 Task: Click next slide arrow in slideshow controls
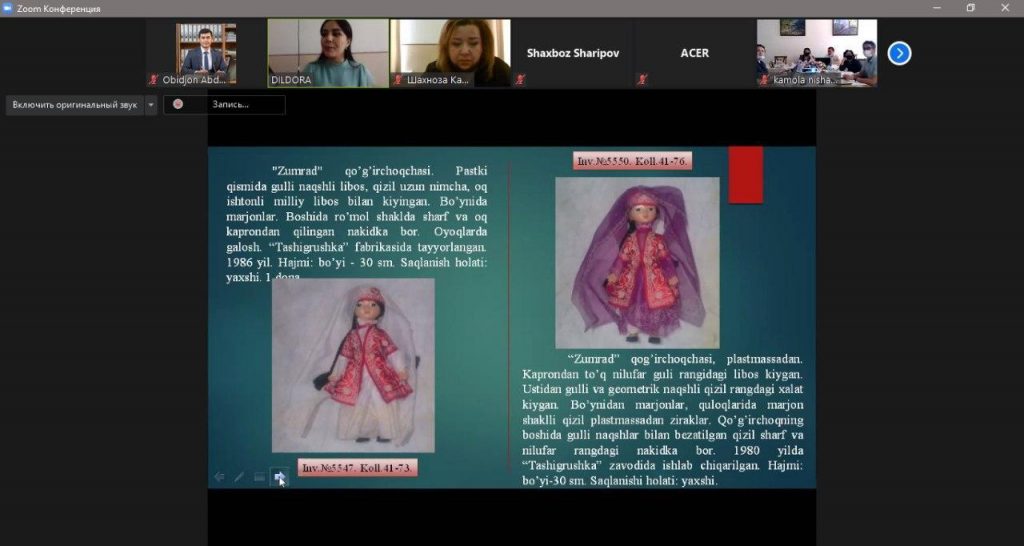coord(280,477)
